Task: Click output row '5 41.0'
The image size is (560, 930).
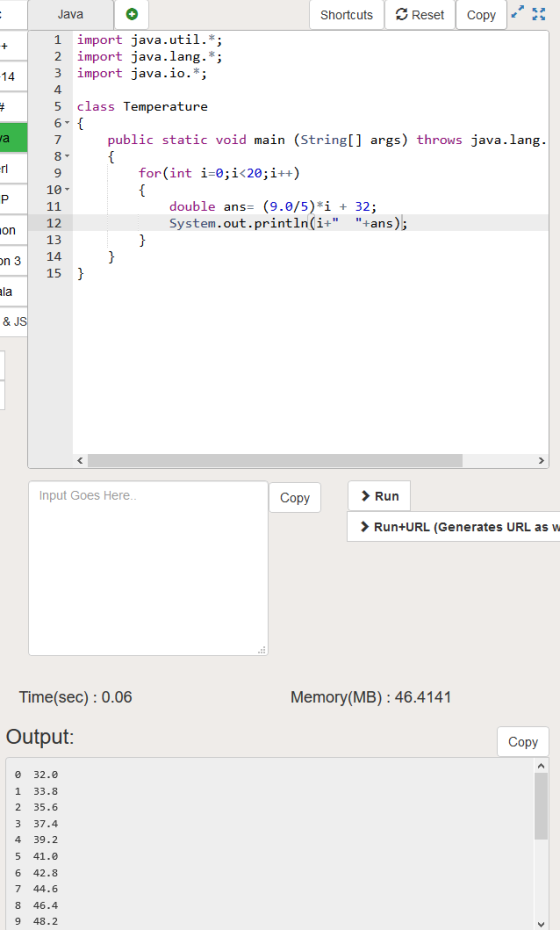Action: 36,856
